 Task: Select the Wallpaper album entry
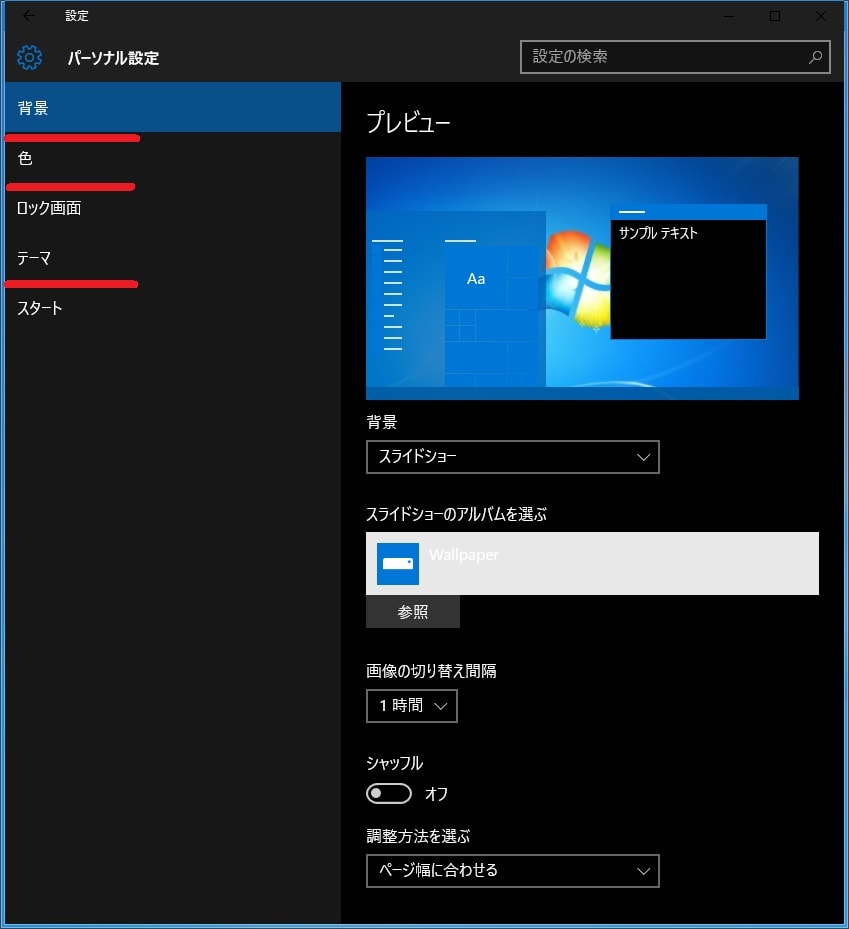[592, 563]
